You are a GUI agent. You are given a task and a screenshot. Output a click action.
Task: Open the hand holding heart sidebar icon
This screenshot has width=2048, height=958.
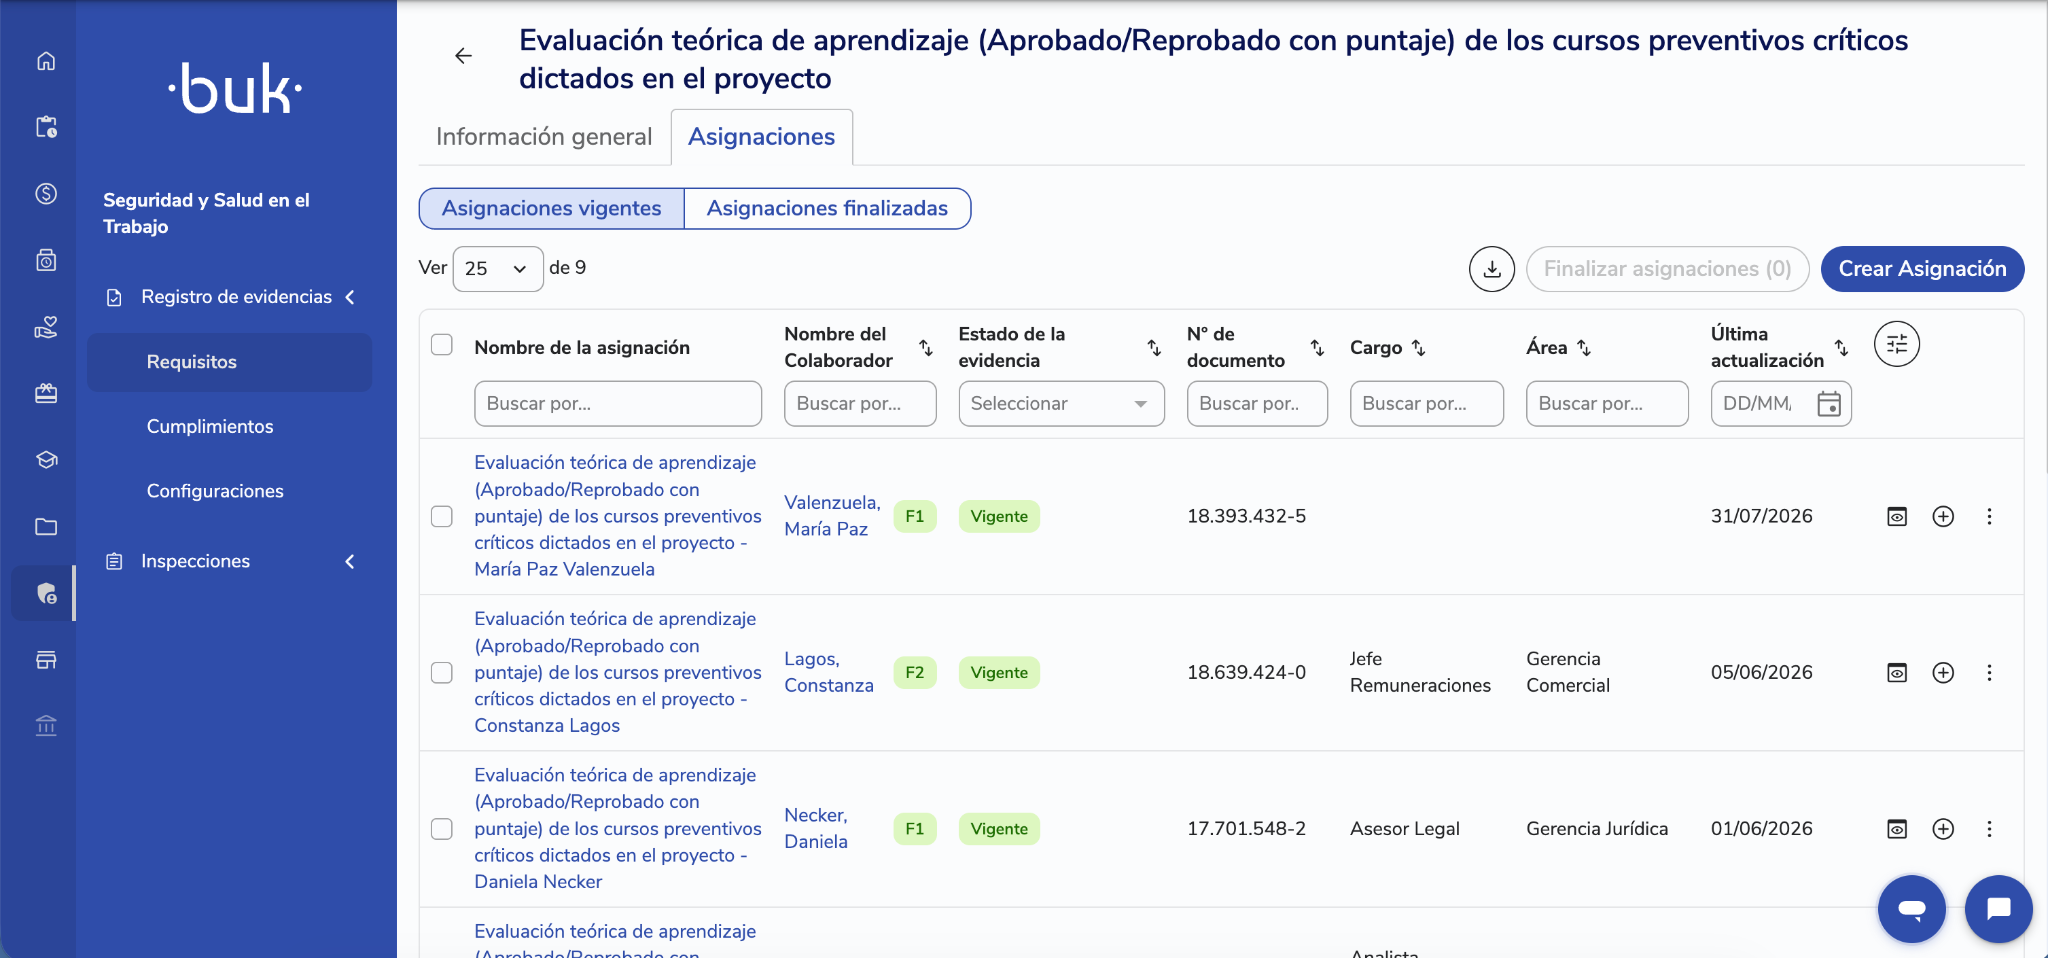pyautogui.click(x=46, y=327)
